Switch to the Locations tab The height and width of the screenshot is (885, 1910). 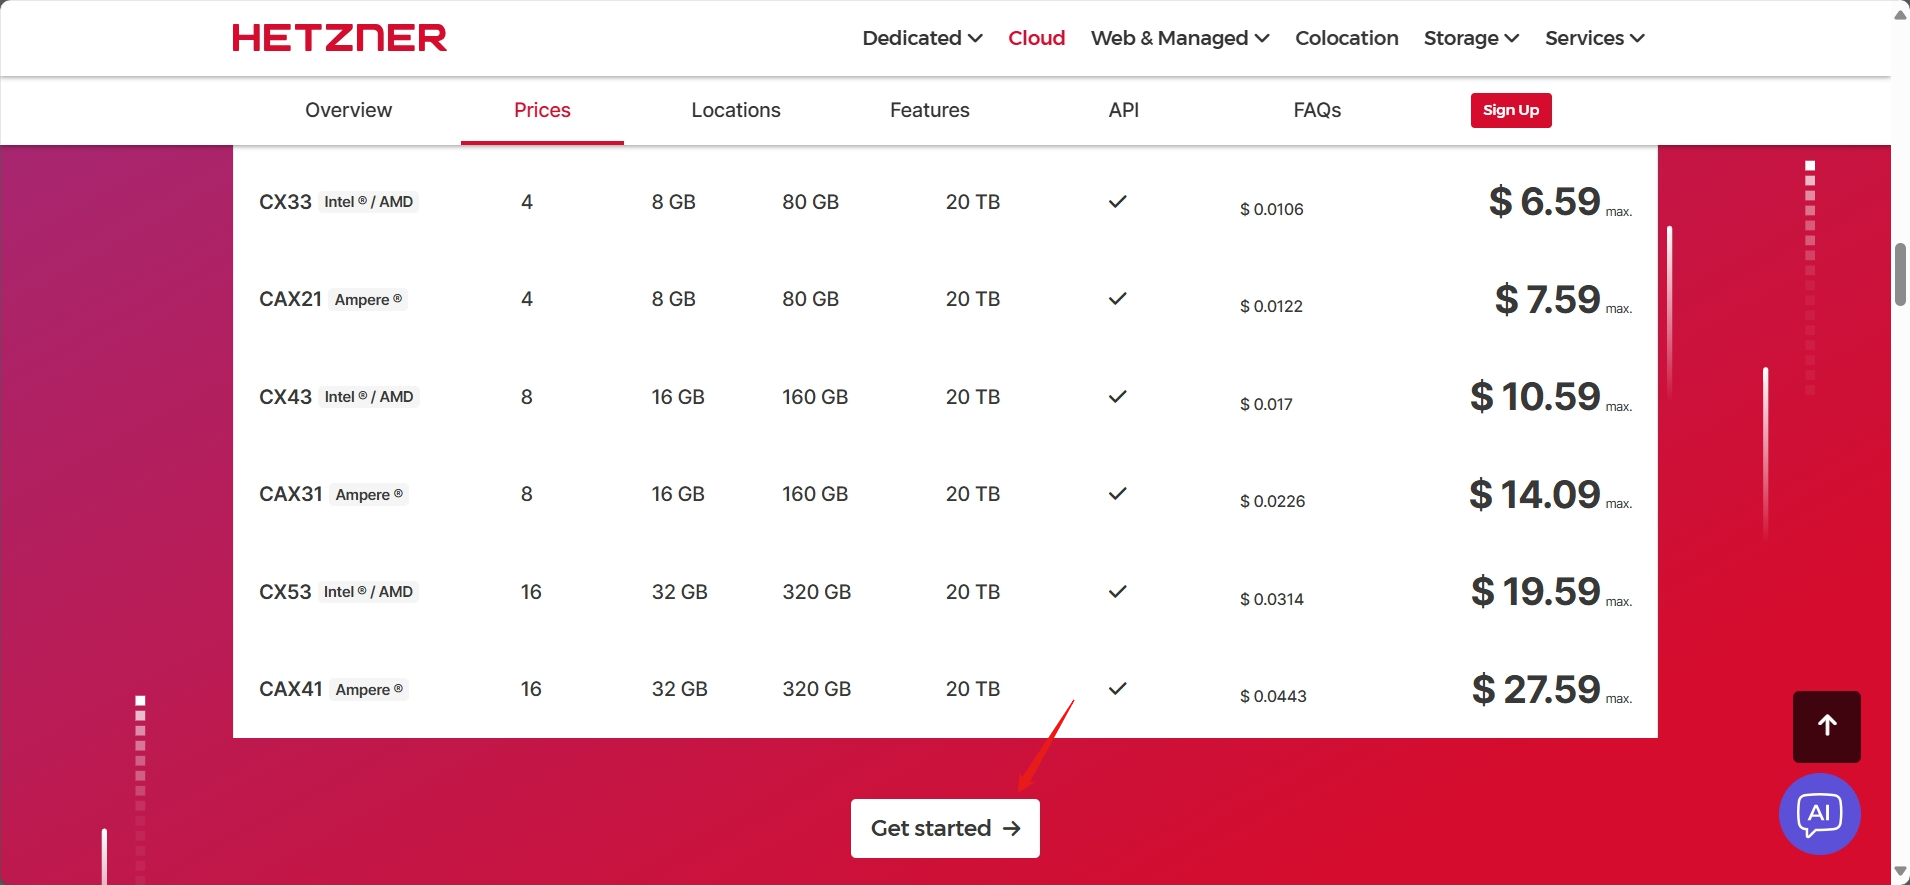point(736,110)
